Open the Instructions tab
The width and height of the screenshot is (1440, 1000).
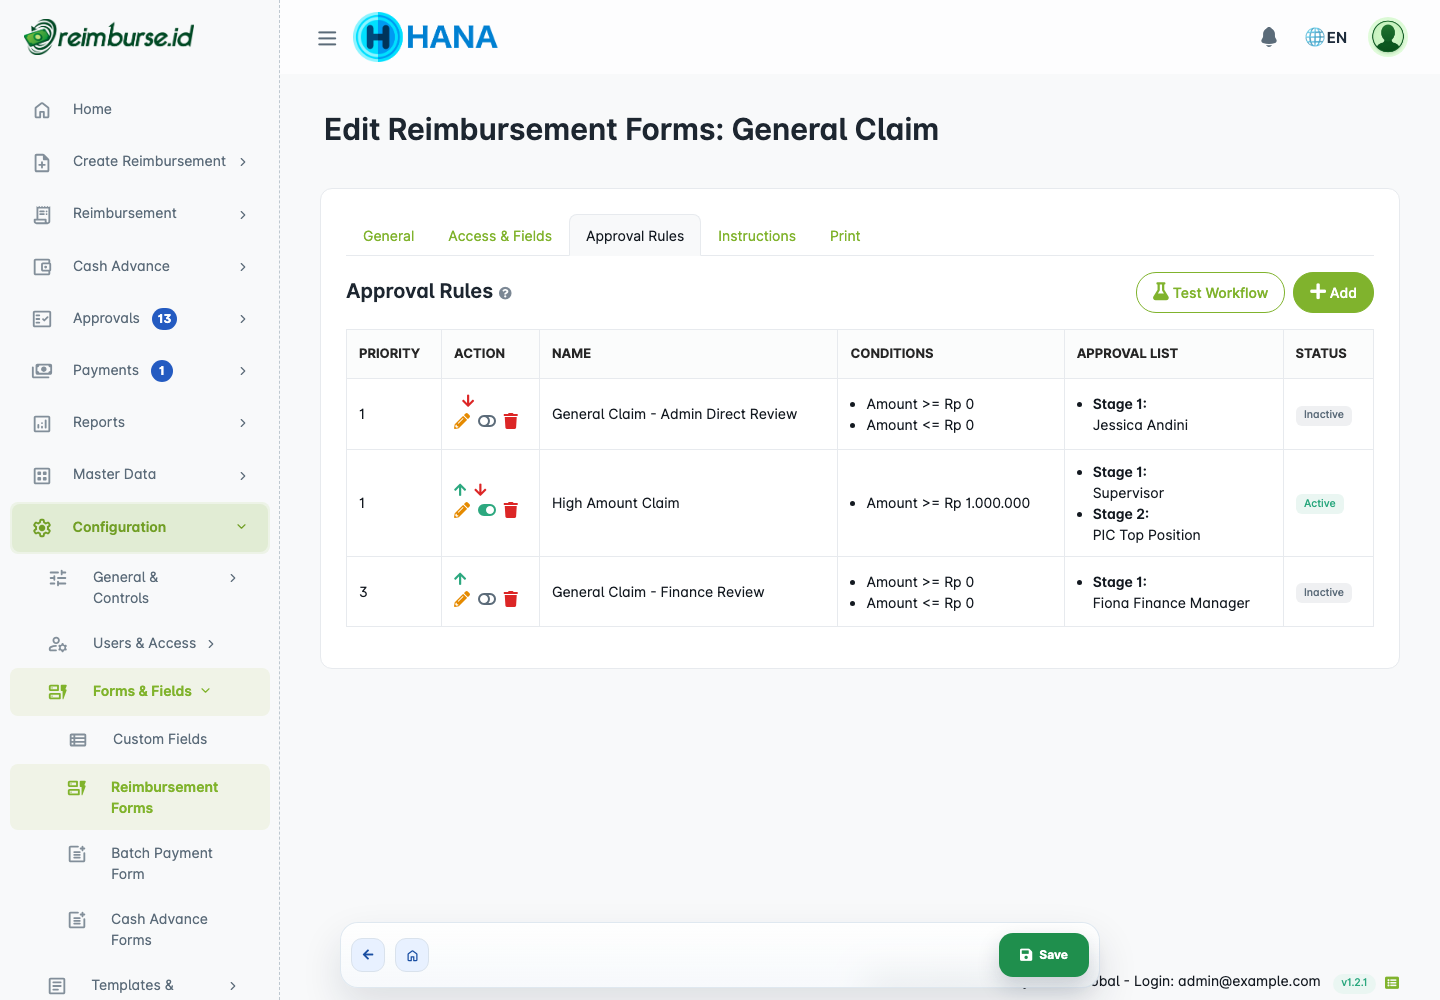pyautogui.click(x=757, y=236)
